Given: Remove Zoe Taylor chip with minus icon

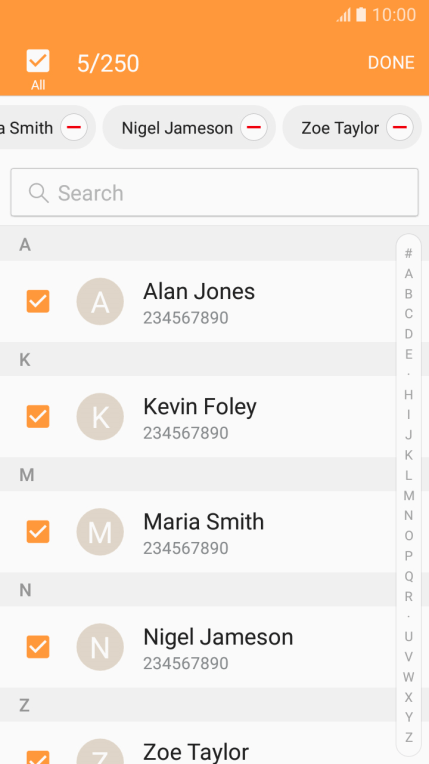Looking at the screenshot, I should (400, 128).
